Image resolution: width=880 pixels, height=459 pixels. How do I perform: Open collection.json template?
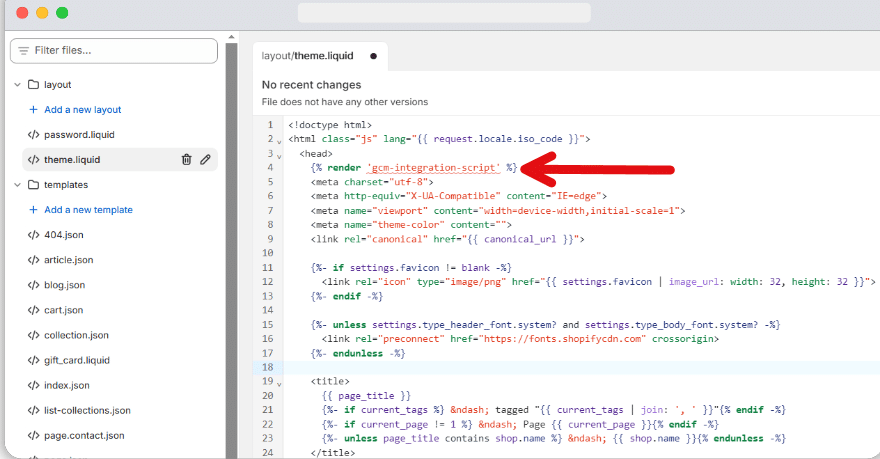[x=76, y=335]
